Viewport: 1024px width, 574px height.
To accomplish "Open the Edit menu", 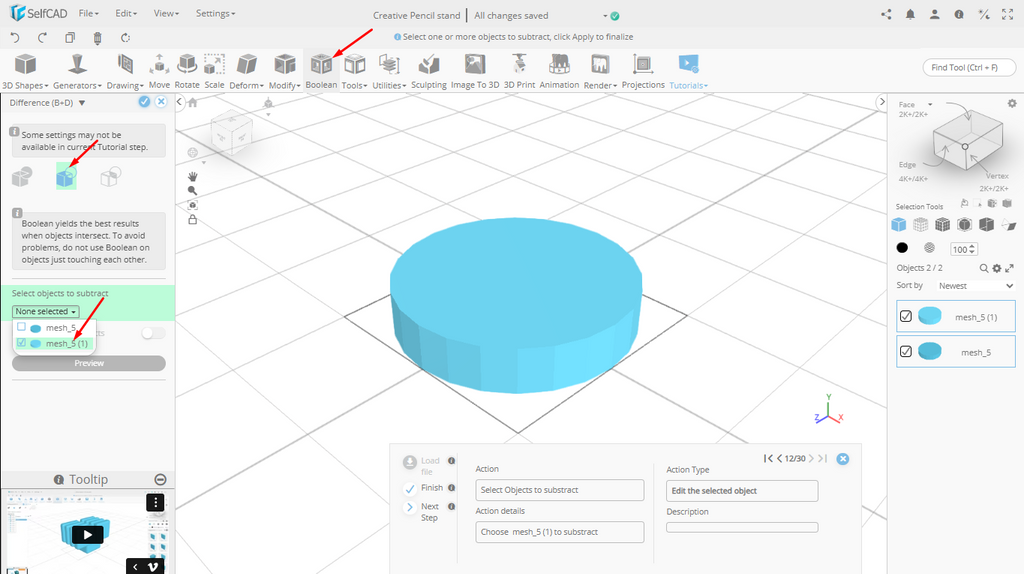I will click(x=126, y=13).
